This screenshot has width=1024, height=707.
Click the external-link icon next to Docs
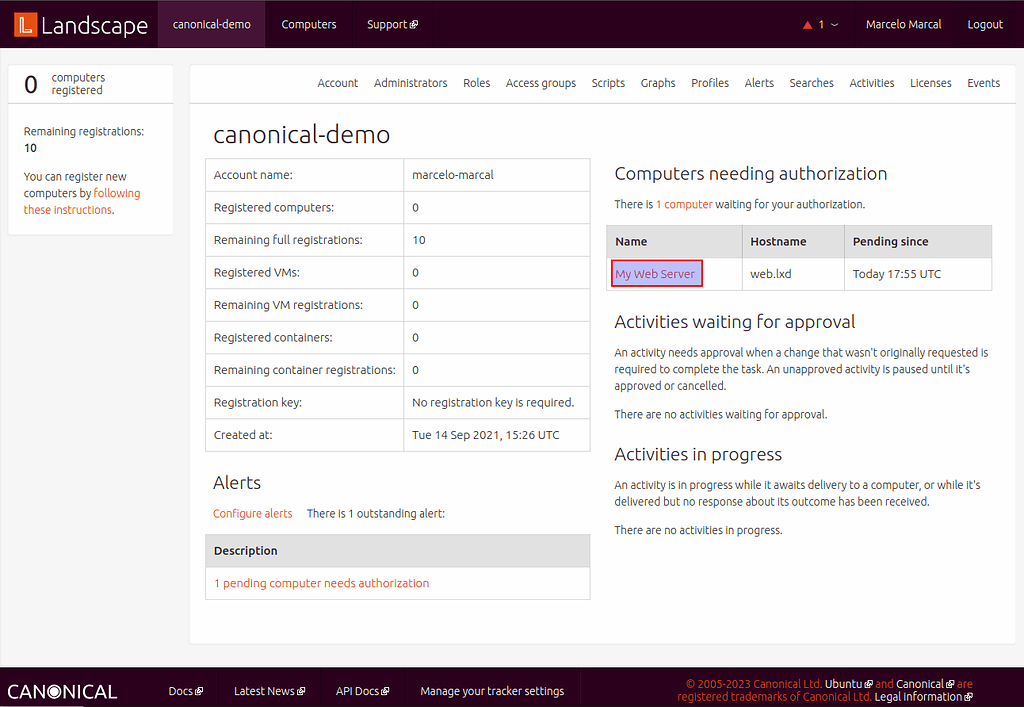click(199, 690)
